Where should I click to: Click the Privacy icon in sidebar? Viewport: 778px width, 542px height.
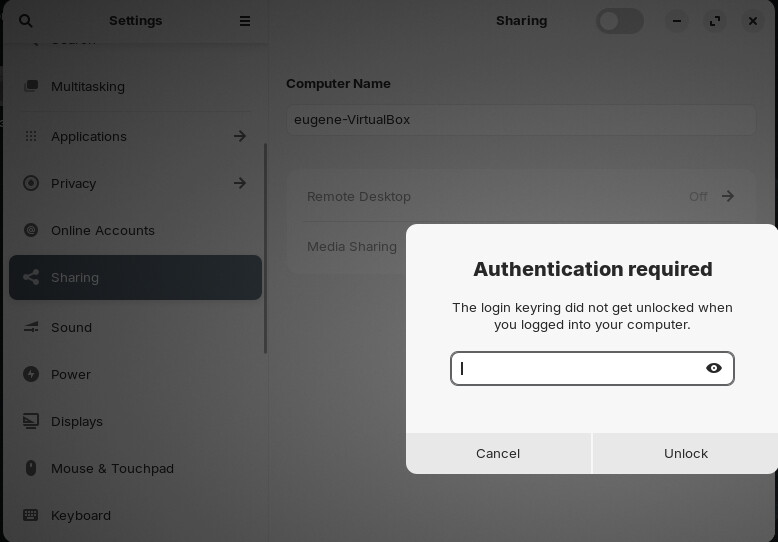[x=31, y=183]
